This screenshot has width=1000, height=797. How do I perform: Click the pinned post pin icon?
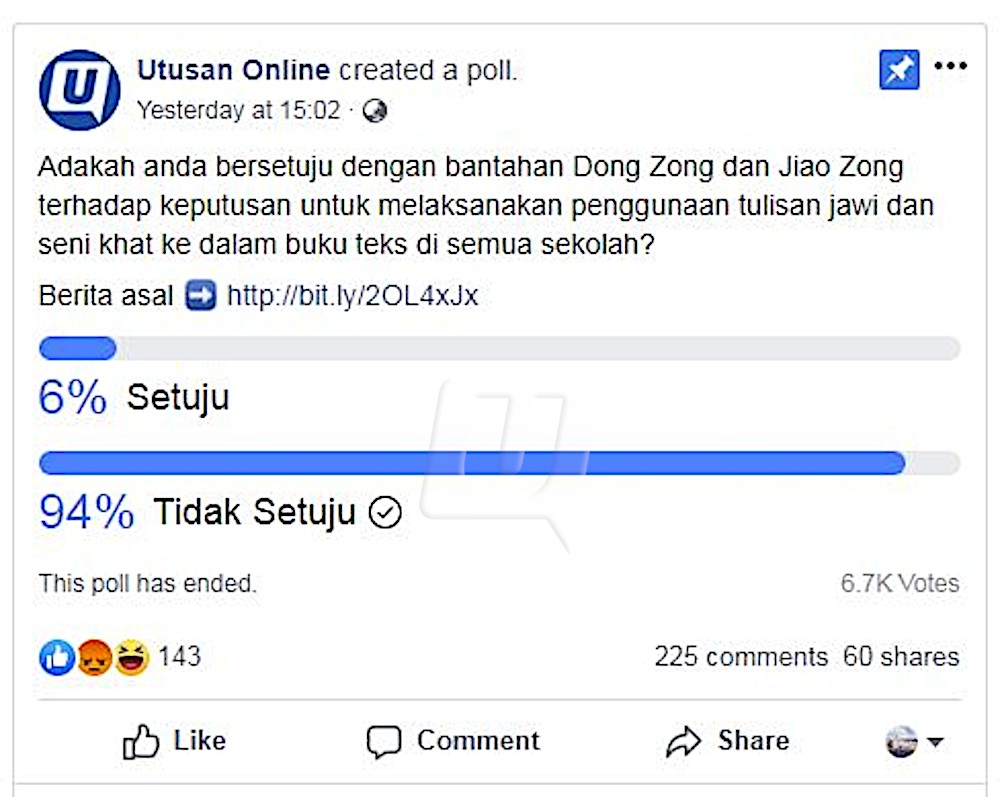coord(899,70)
